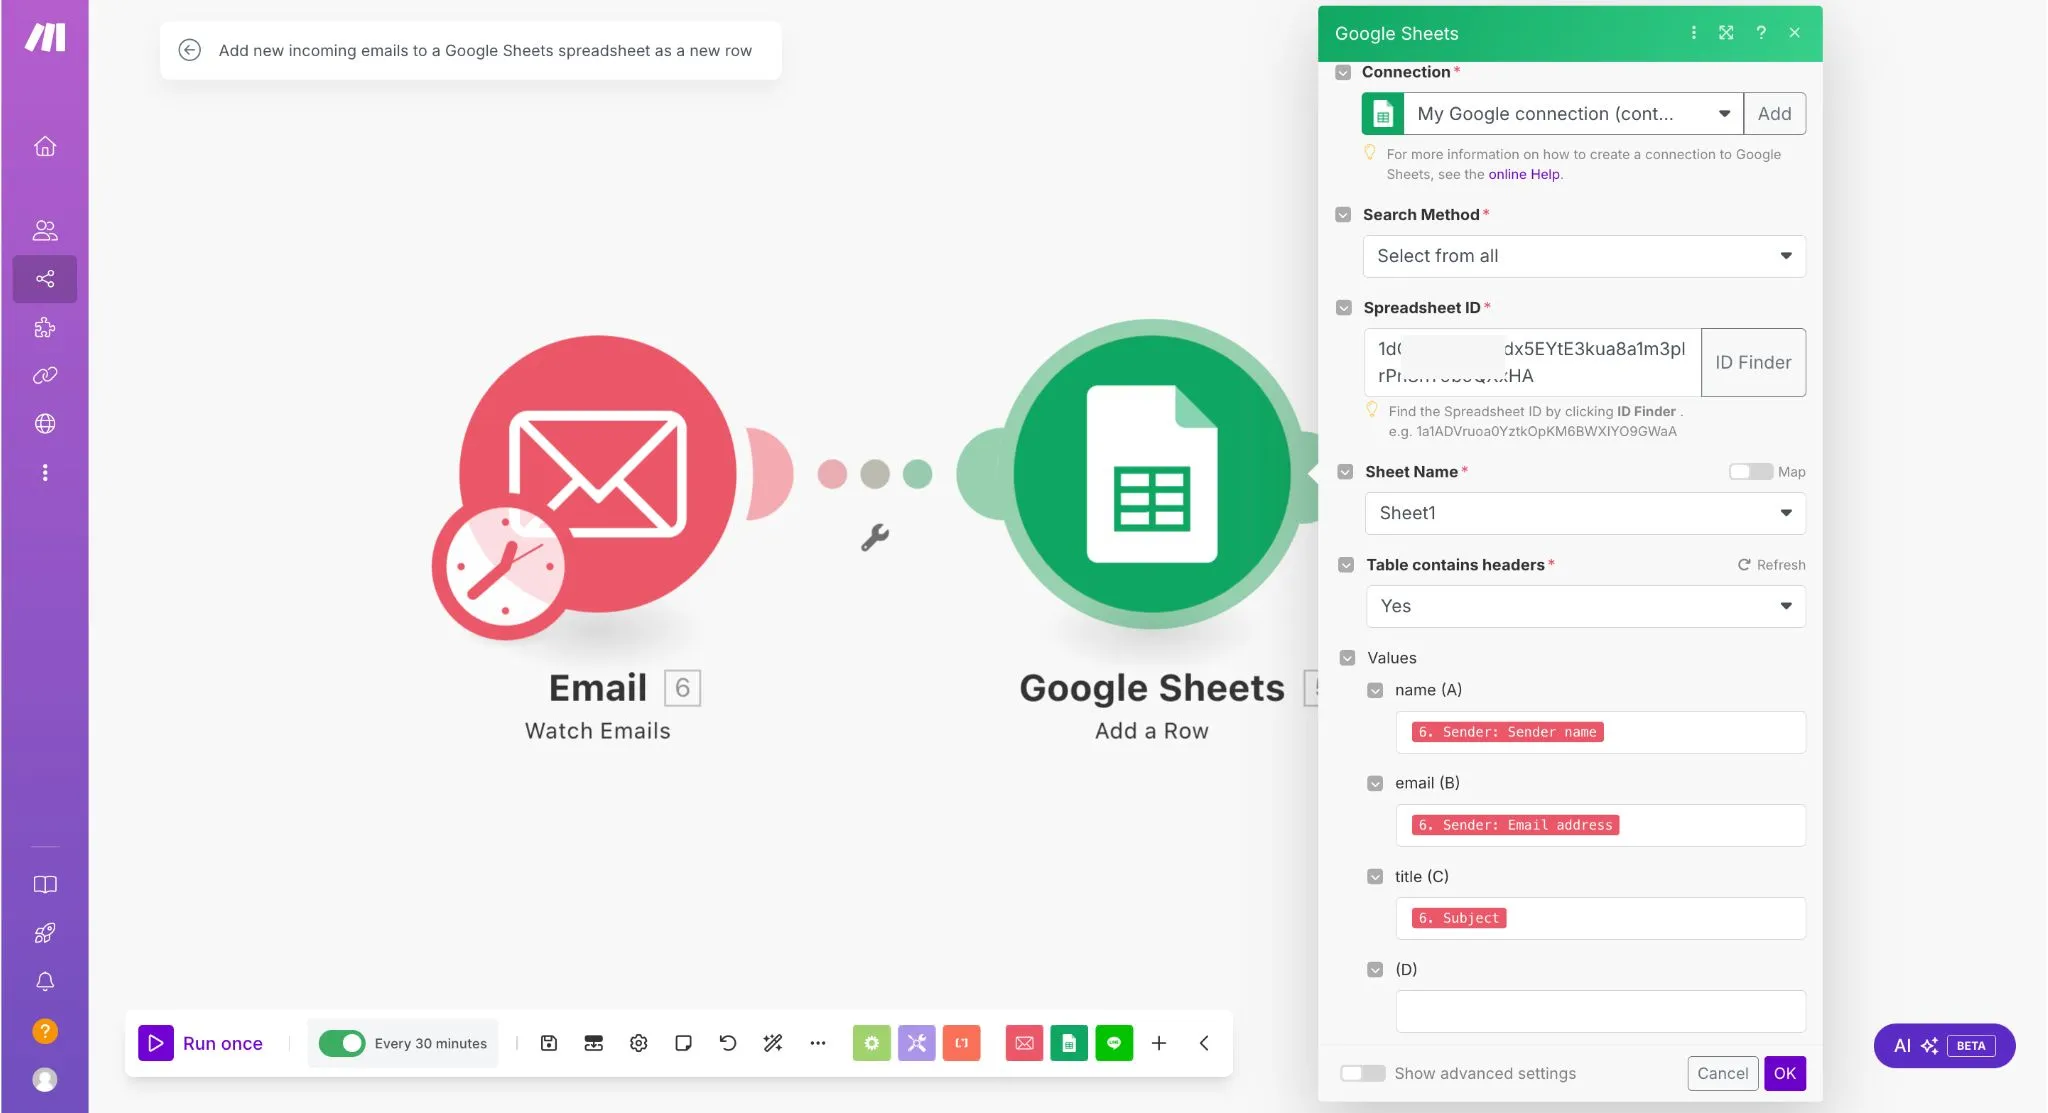Add a favorite with plus icon
The image size is (2048, 1113).
[x=1159, y=1043]
